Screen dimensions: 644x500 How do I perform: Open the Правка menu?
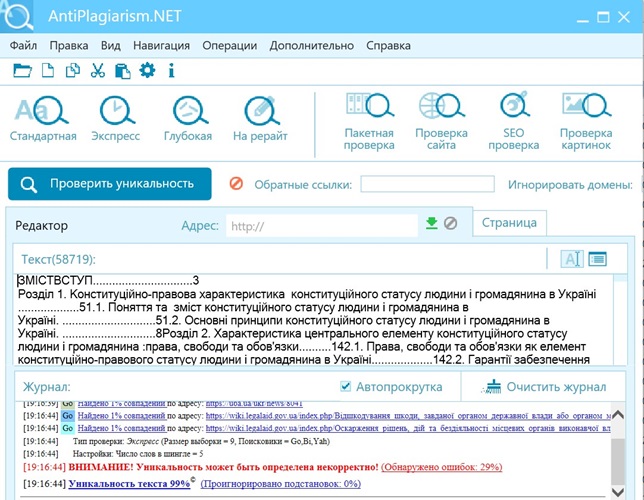pyautogui.click(x=69, y=46)
